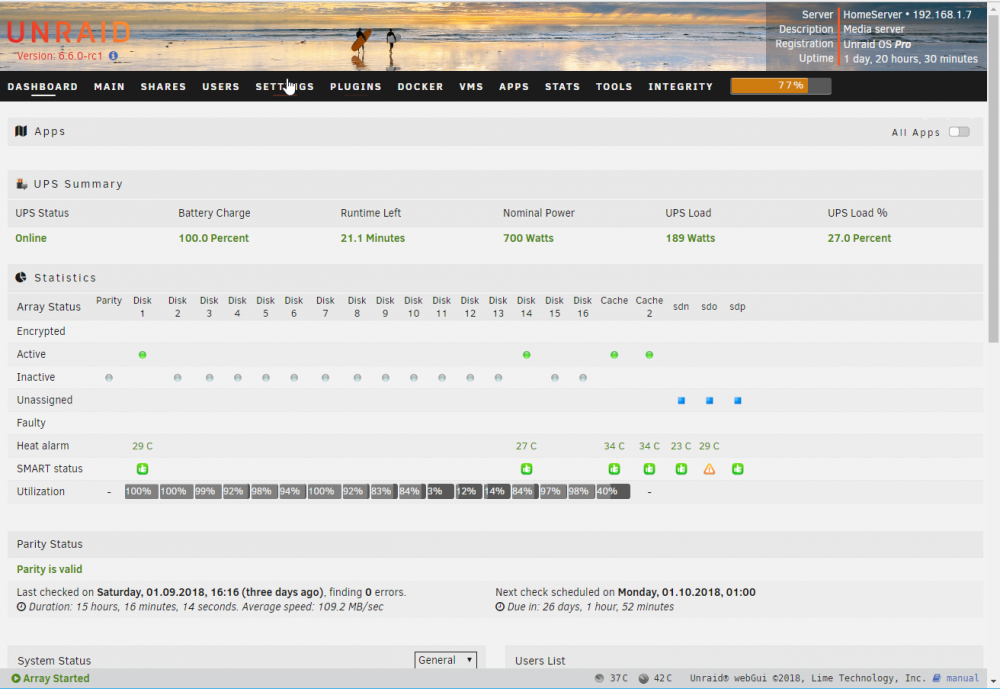
Task: Click Parity inactive grey indicator
Action: tap(109, 378)
